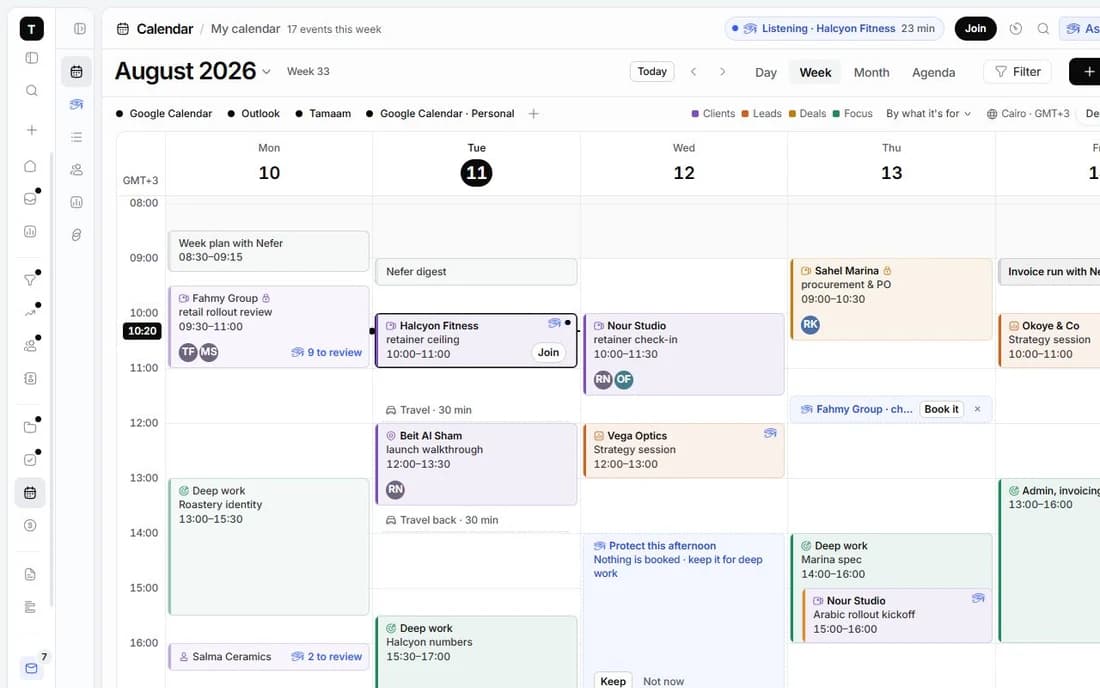Image resolution: width=1100 pixels, height=688 pixels.
Task: Open the link icon in secondary sidebar
Action: pyautogui.click(x=76, y=235)
